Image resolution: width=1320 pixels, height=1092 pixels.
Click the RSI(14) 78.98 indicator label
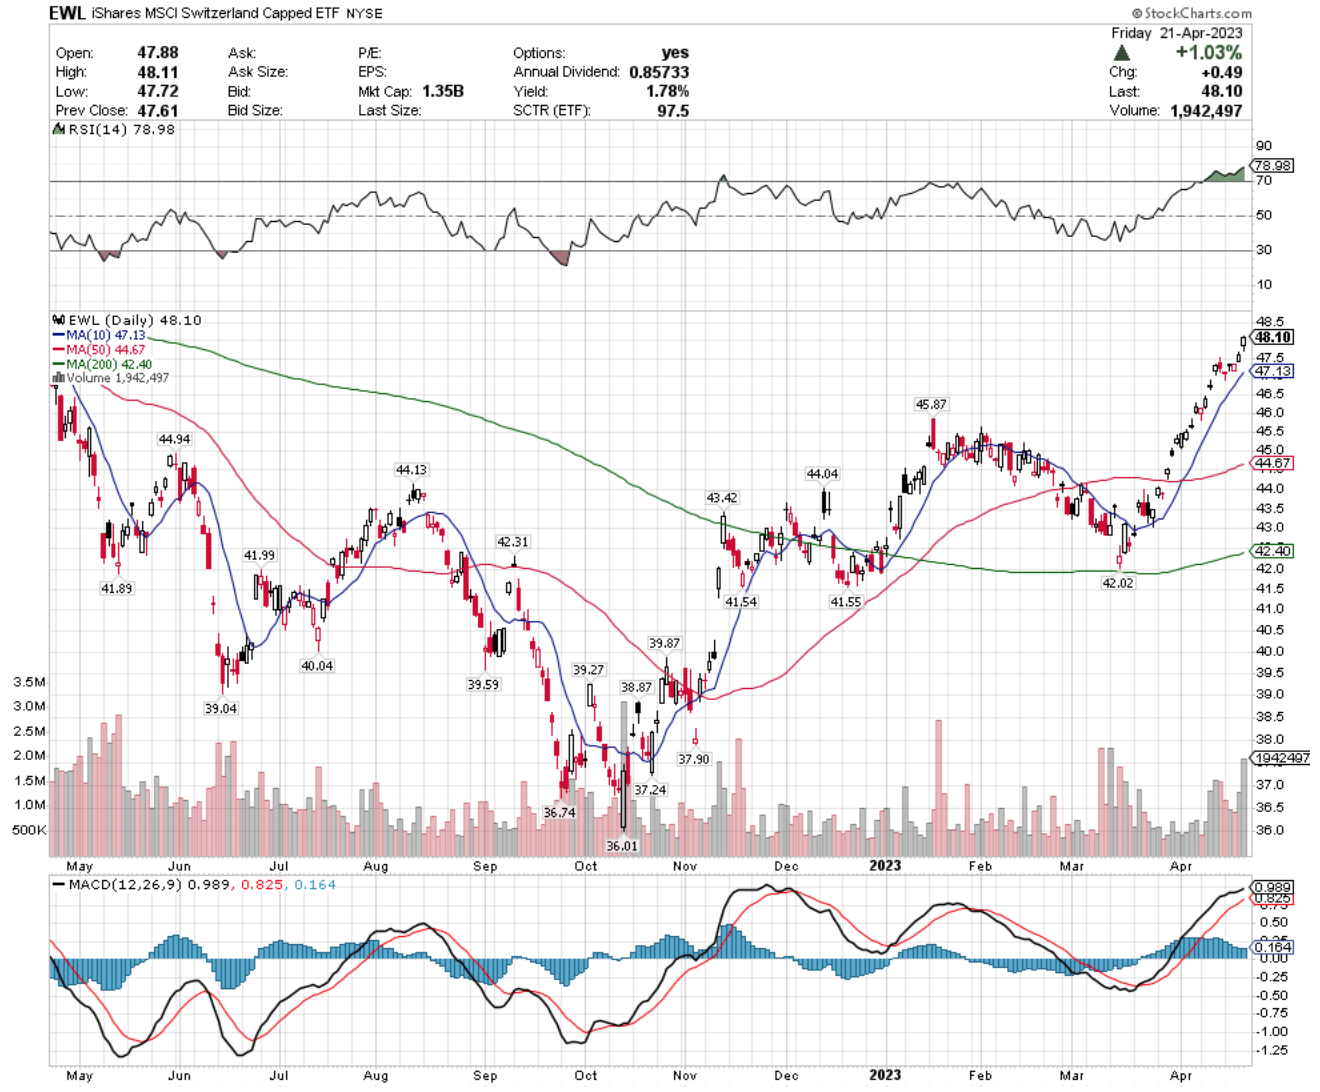click(x=113, y=129)
